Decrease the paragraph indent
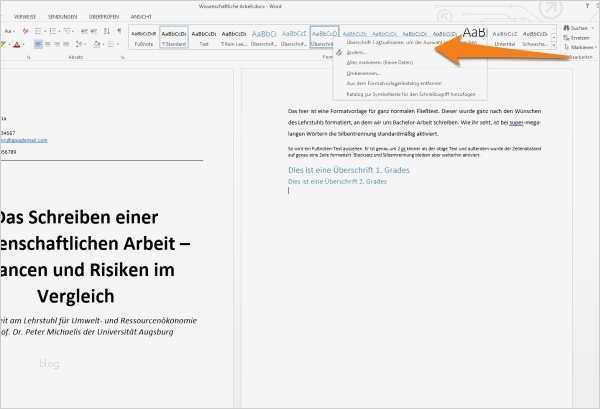The image size is (600, 409). click(84, 31)
